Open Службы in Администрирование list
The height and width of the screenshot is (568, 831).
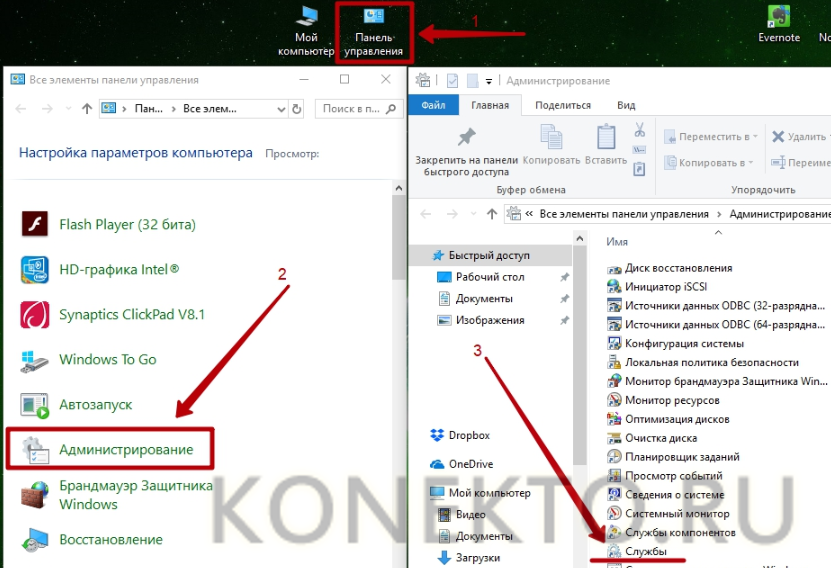point(637,551)
